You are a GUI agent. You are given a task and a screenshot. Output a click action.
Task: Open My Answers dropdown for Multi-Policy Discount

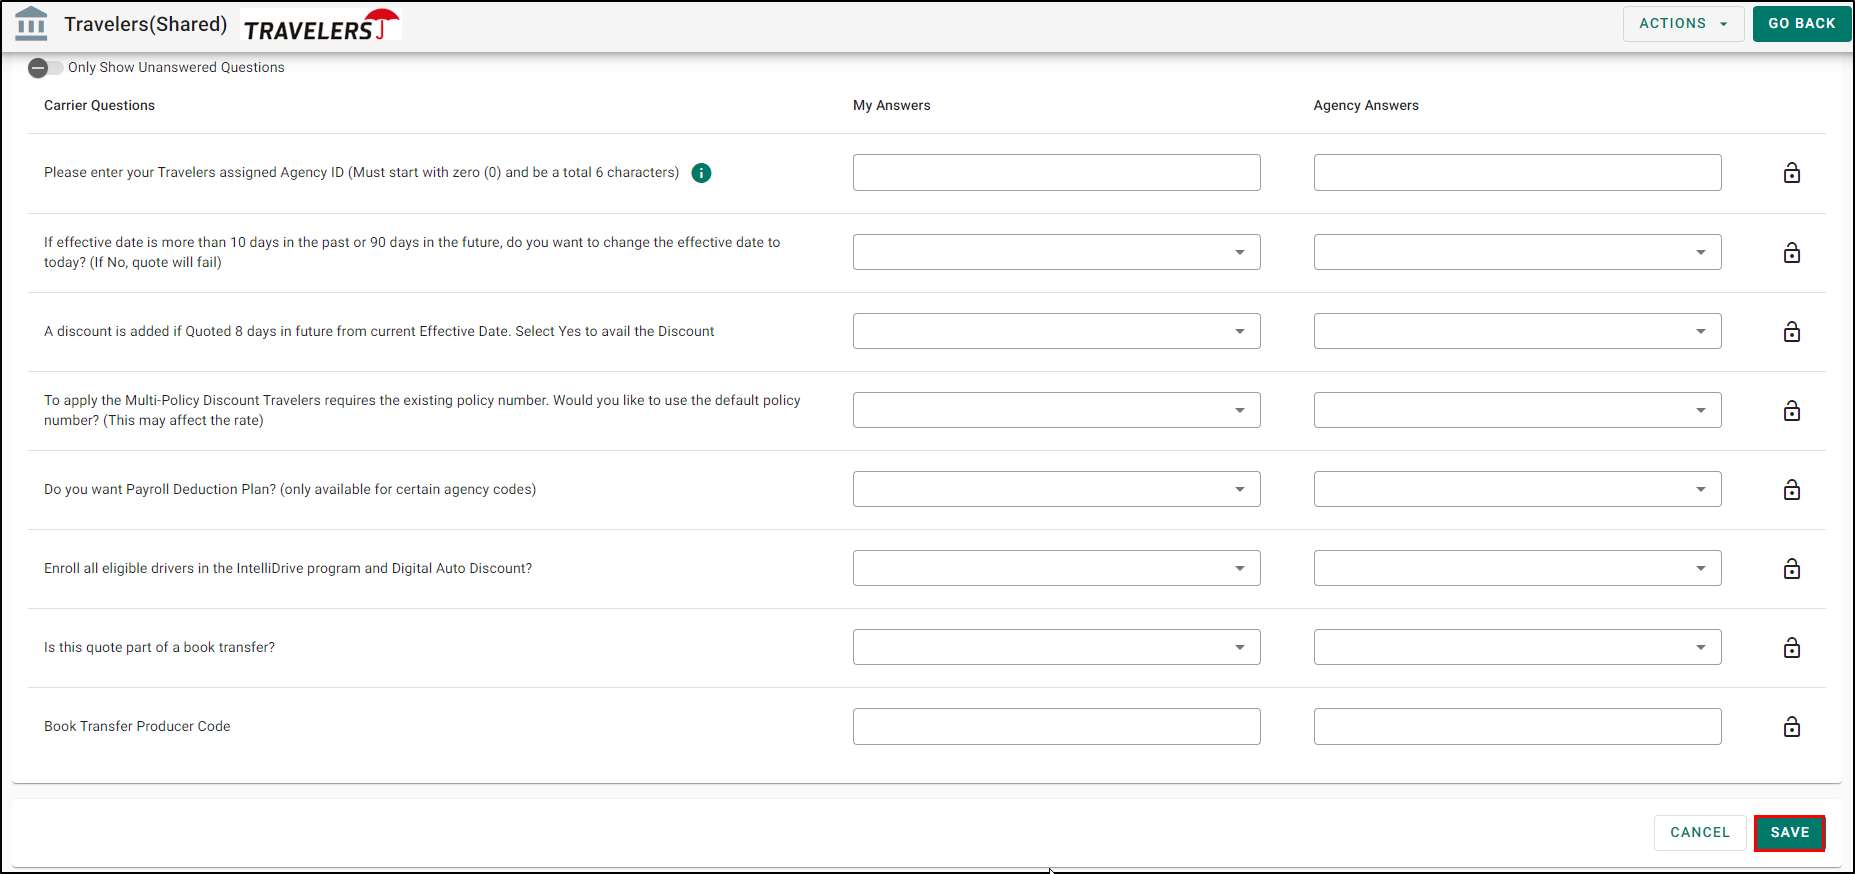1056,410
